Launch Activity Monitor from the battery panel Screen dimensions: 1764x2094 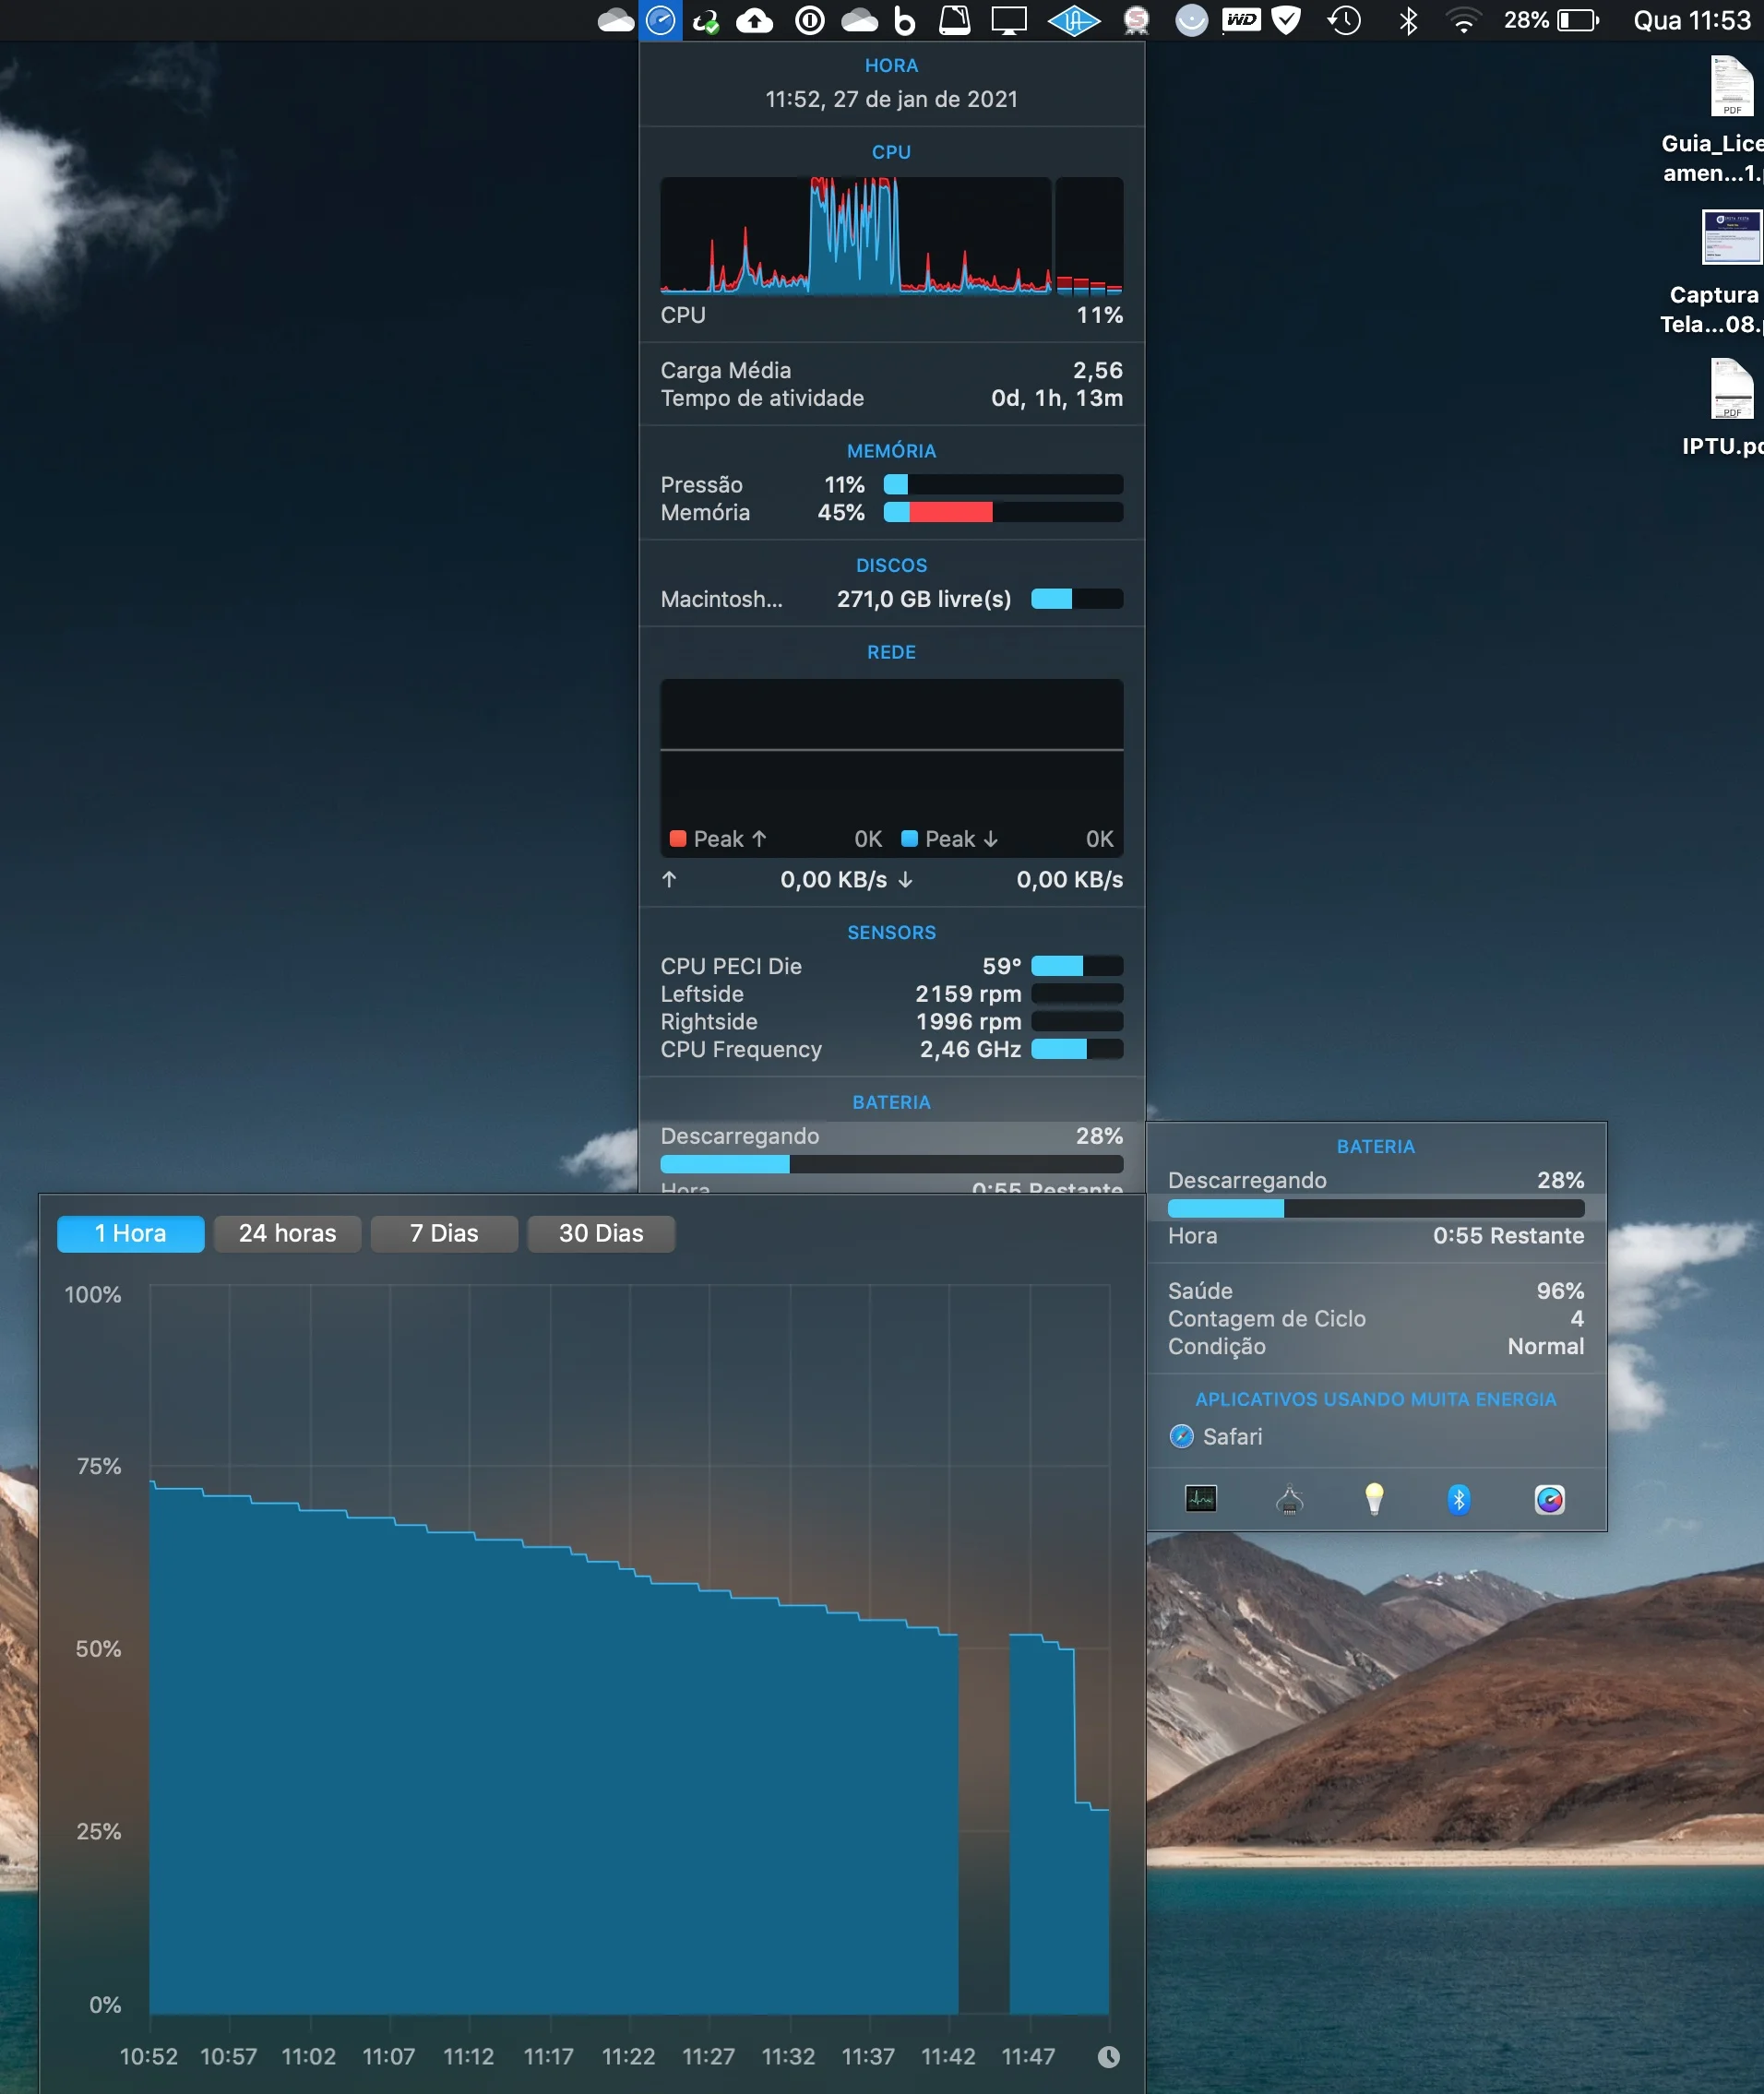coord(1201,1498)
